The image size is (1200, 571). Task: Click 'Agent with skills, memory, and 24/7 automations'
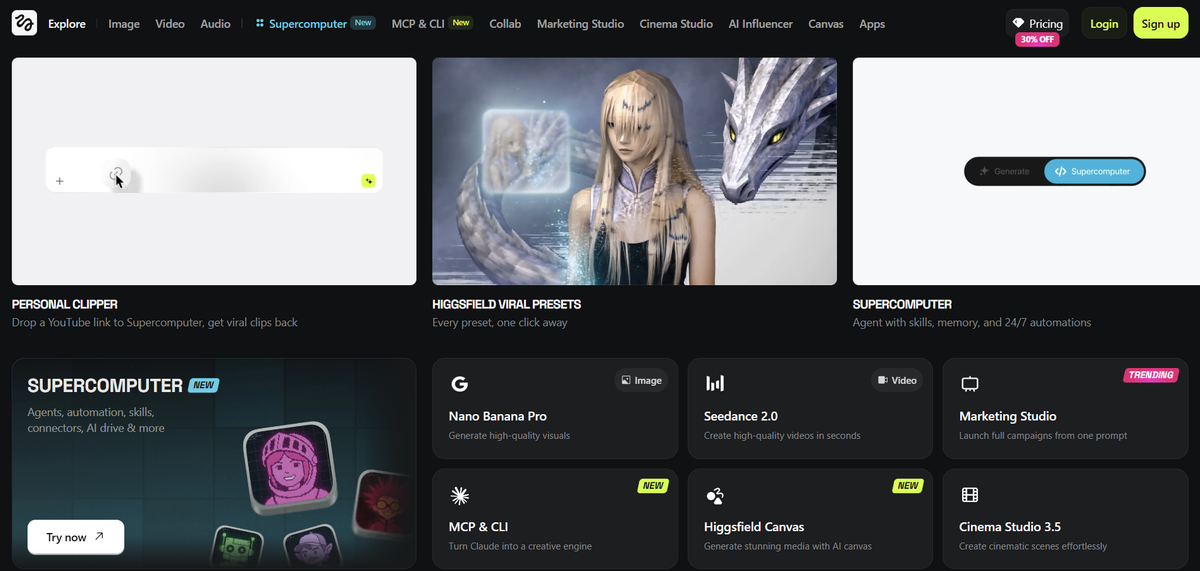coord(972,323)
